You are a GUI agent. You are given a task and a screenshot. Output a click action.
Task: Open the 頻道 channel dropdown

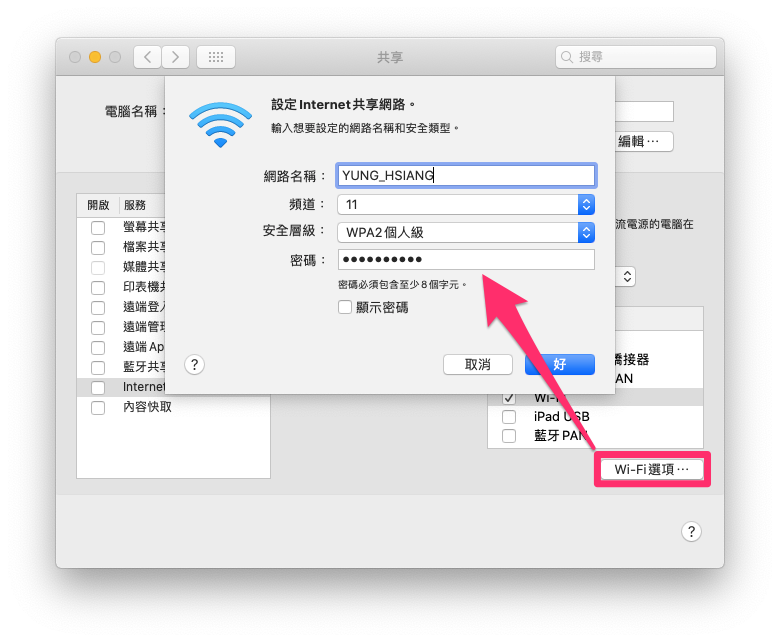pyautogui.click(x=466, y=204)
